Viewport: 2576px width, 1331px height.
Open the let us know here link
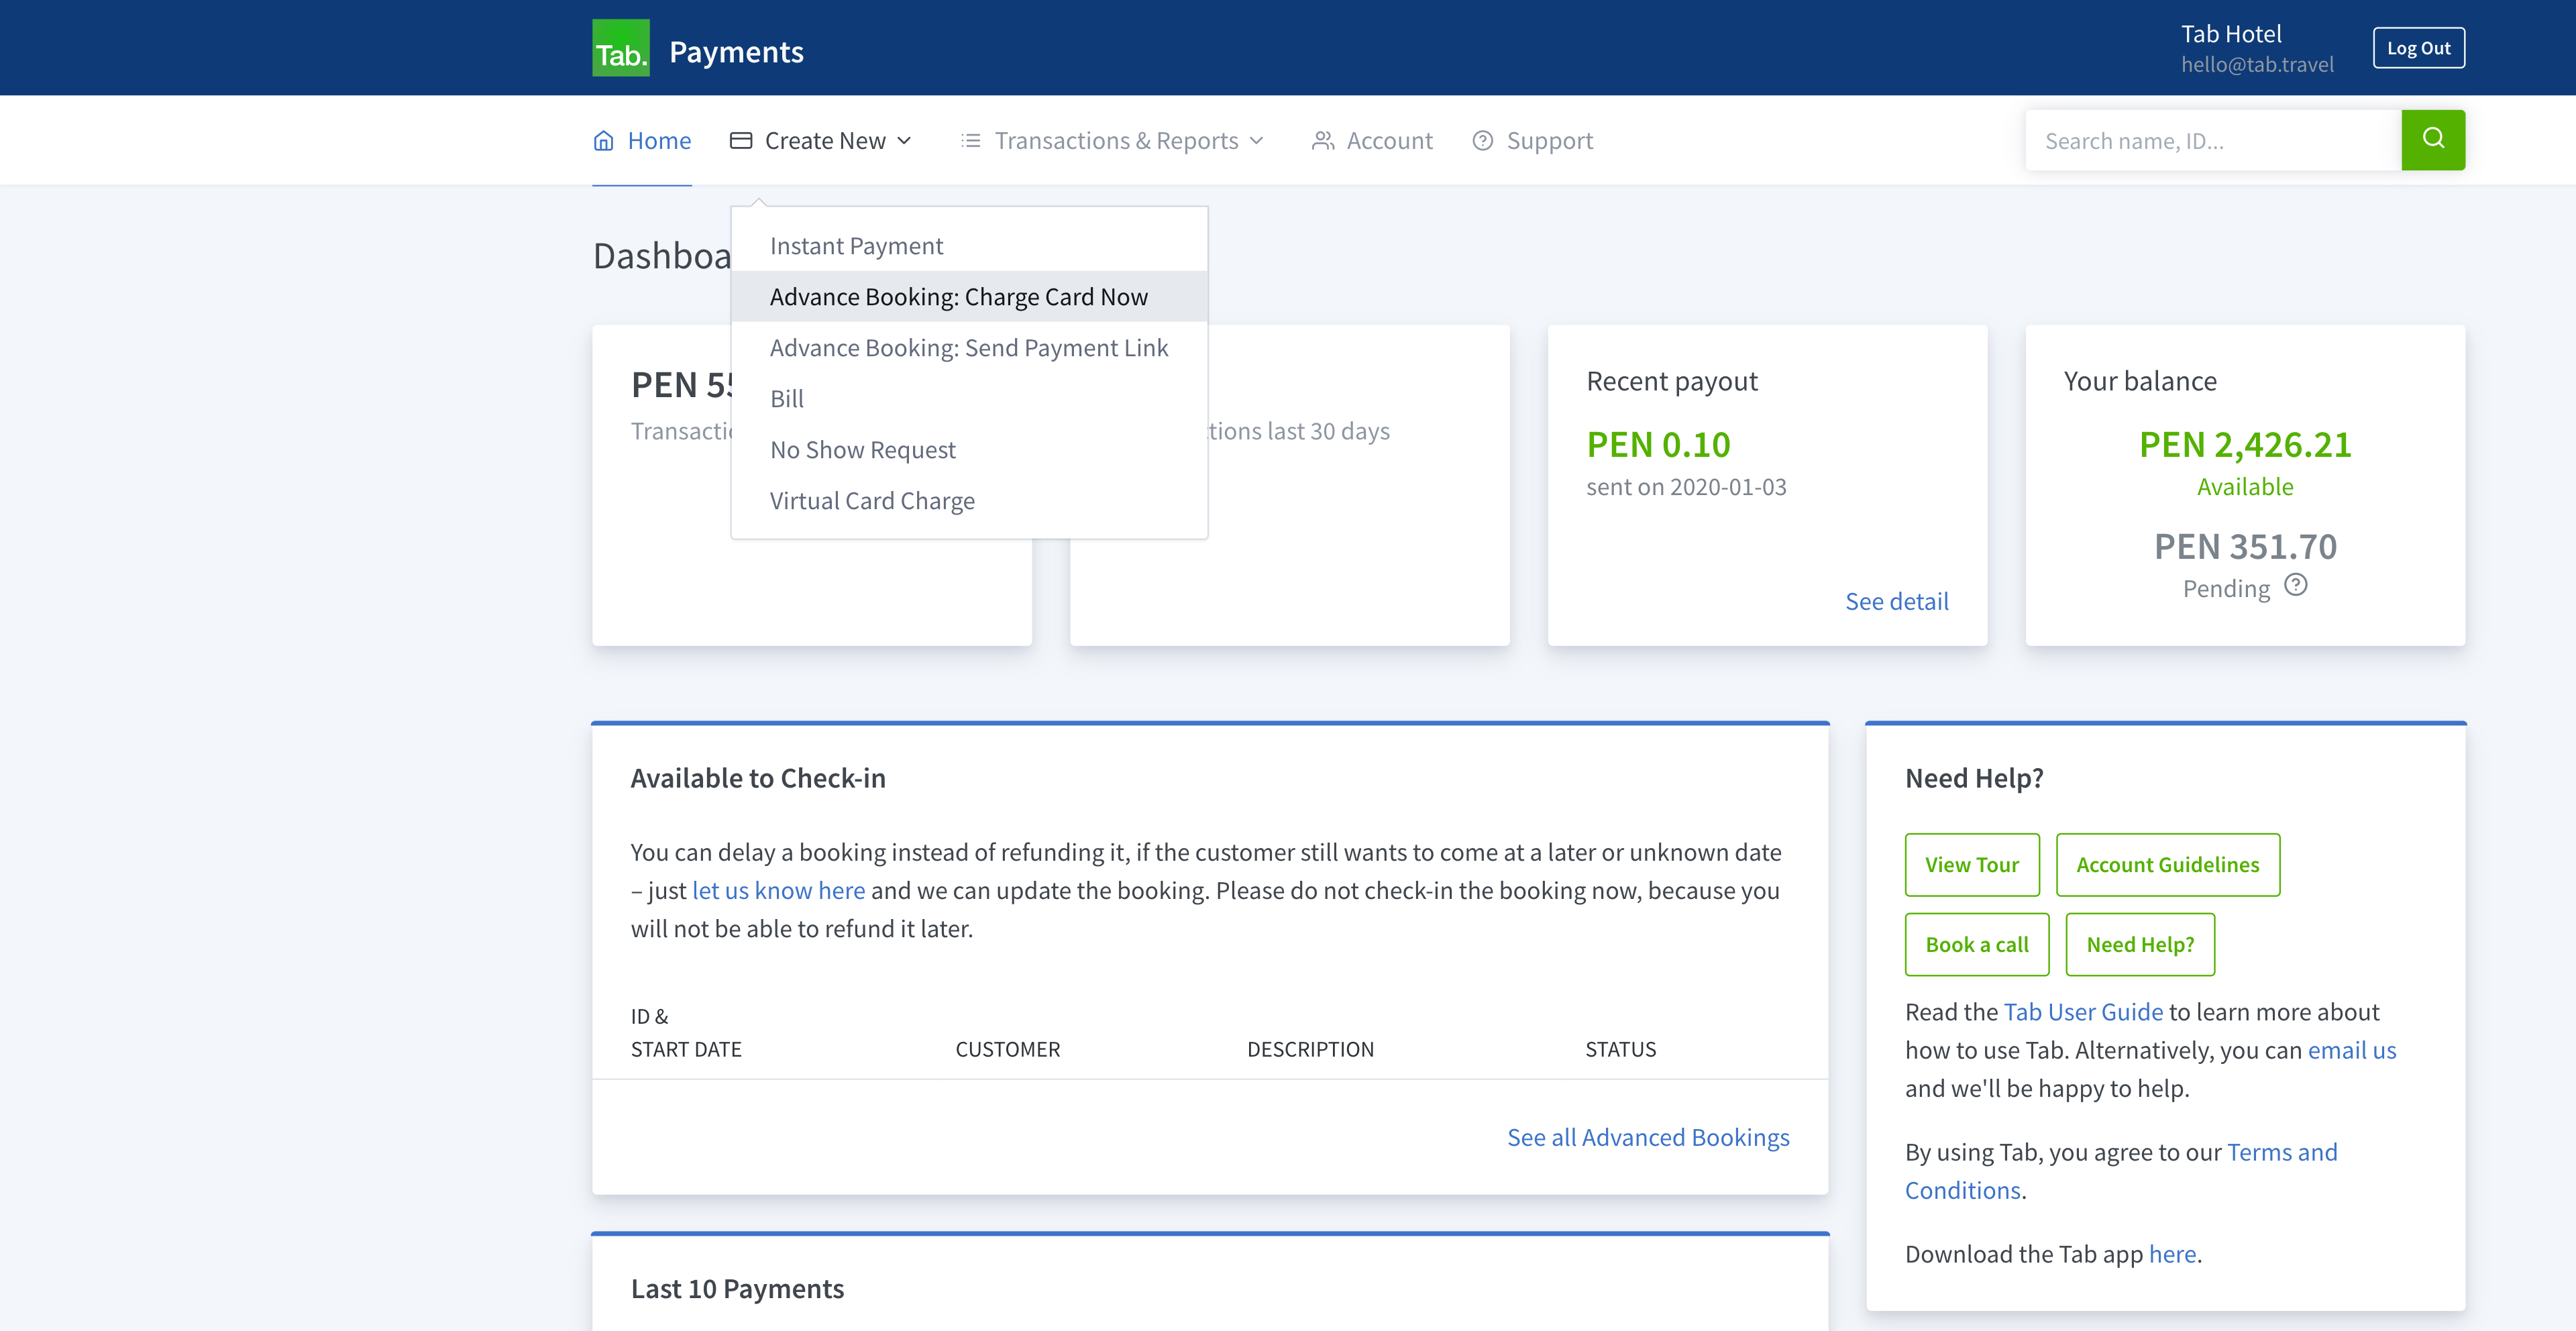pyautogui.click(x=778, y=890)
